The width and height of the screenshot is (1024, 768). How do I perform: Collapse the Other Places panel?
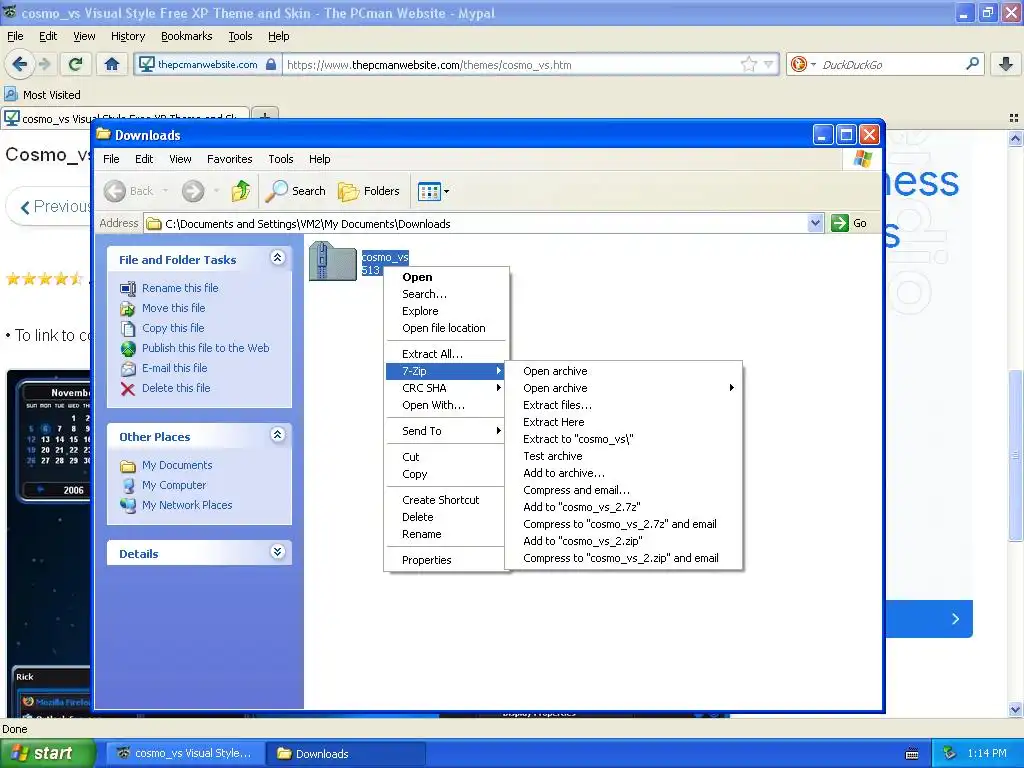(278, 435)
